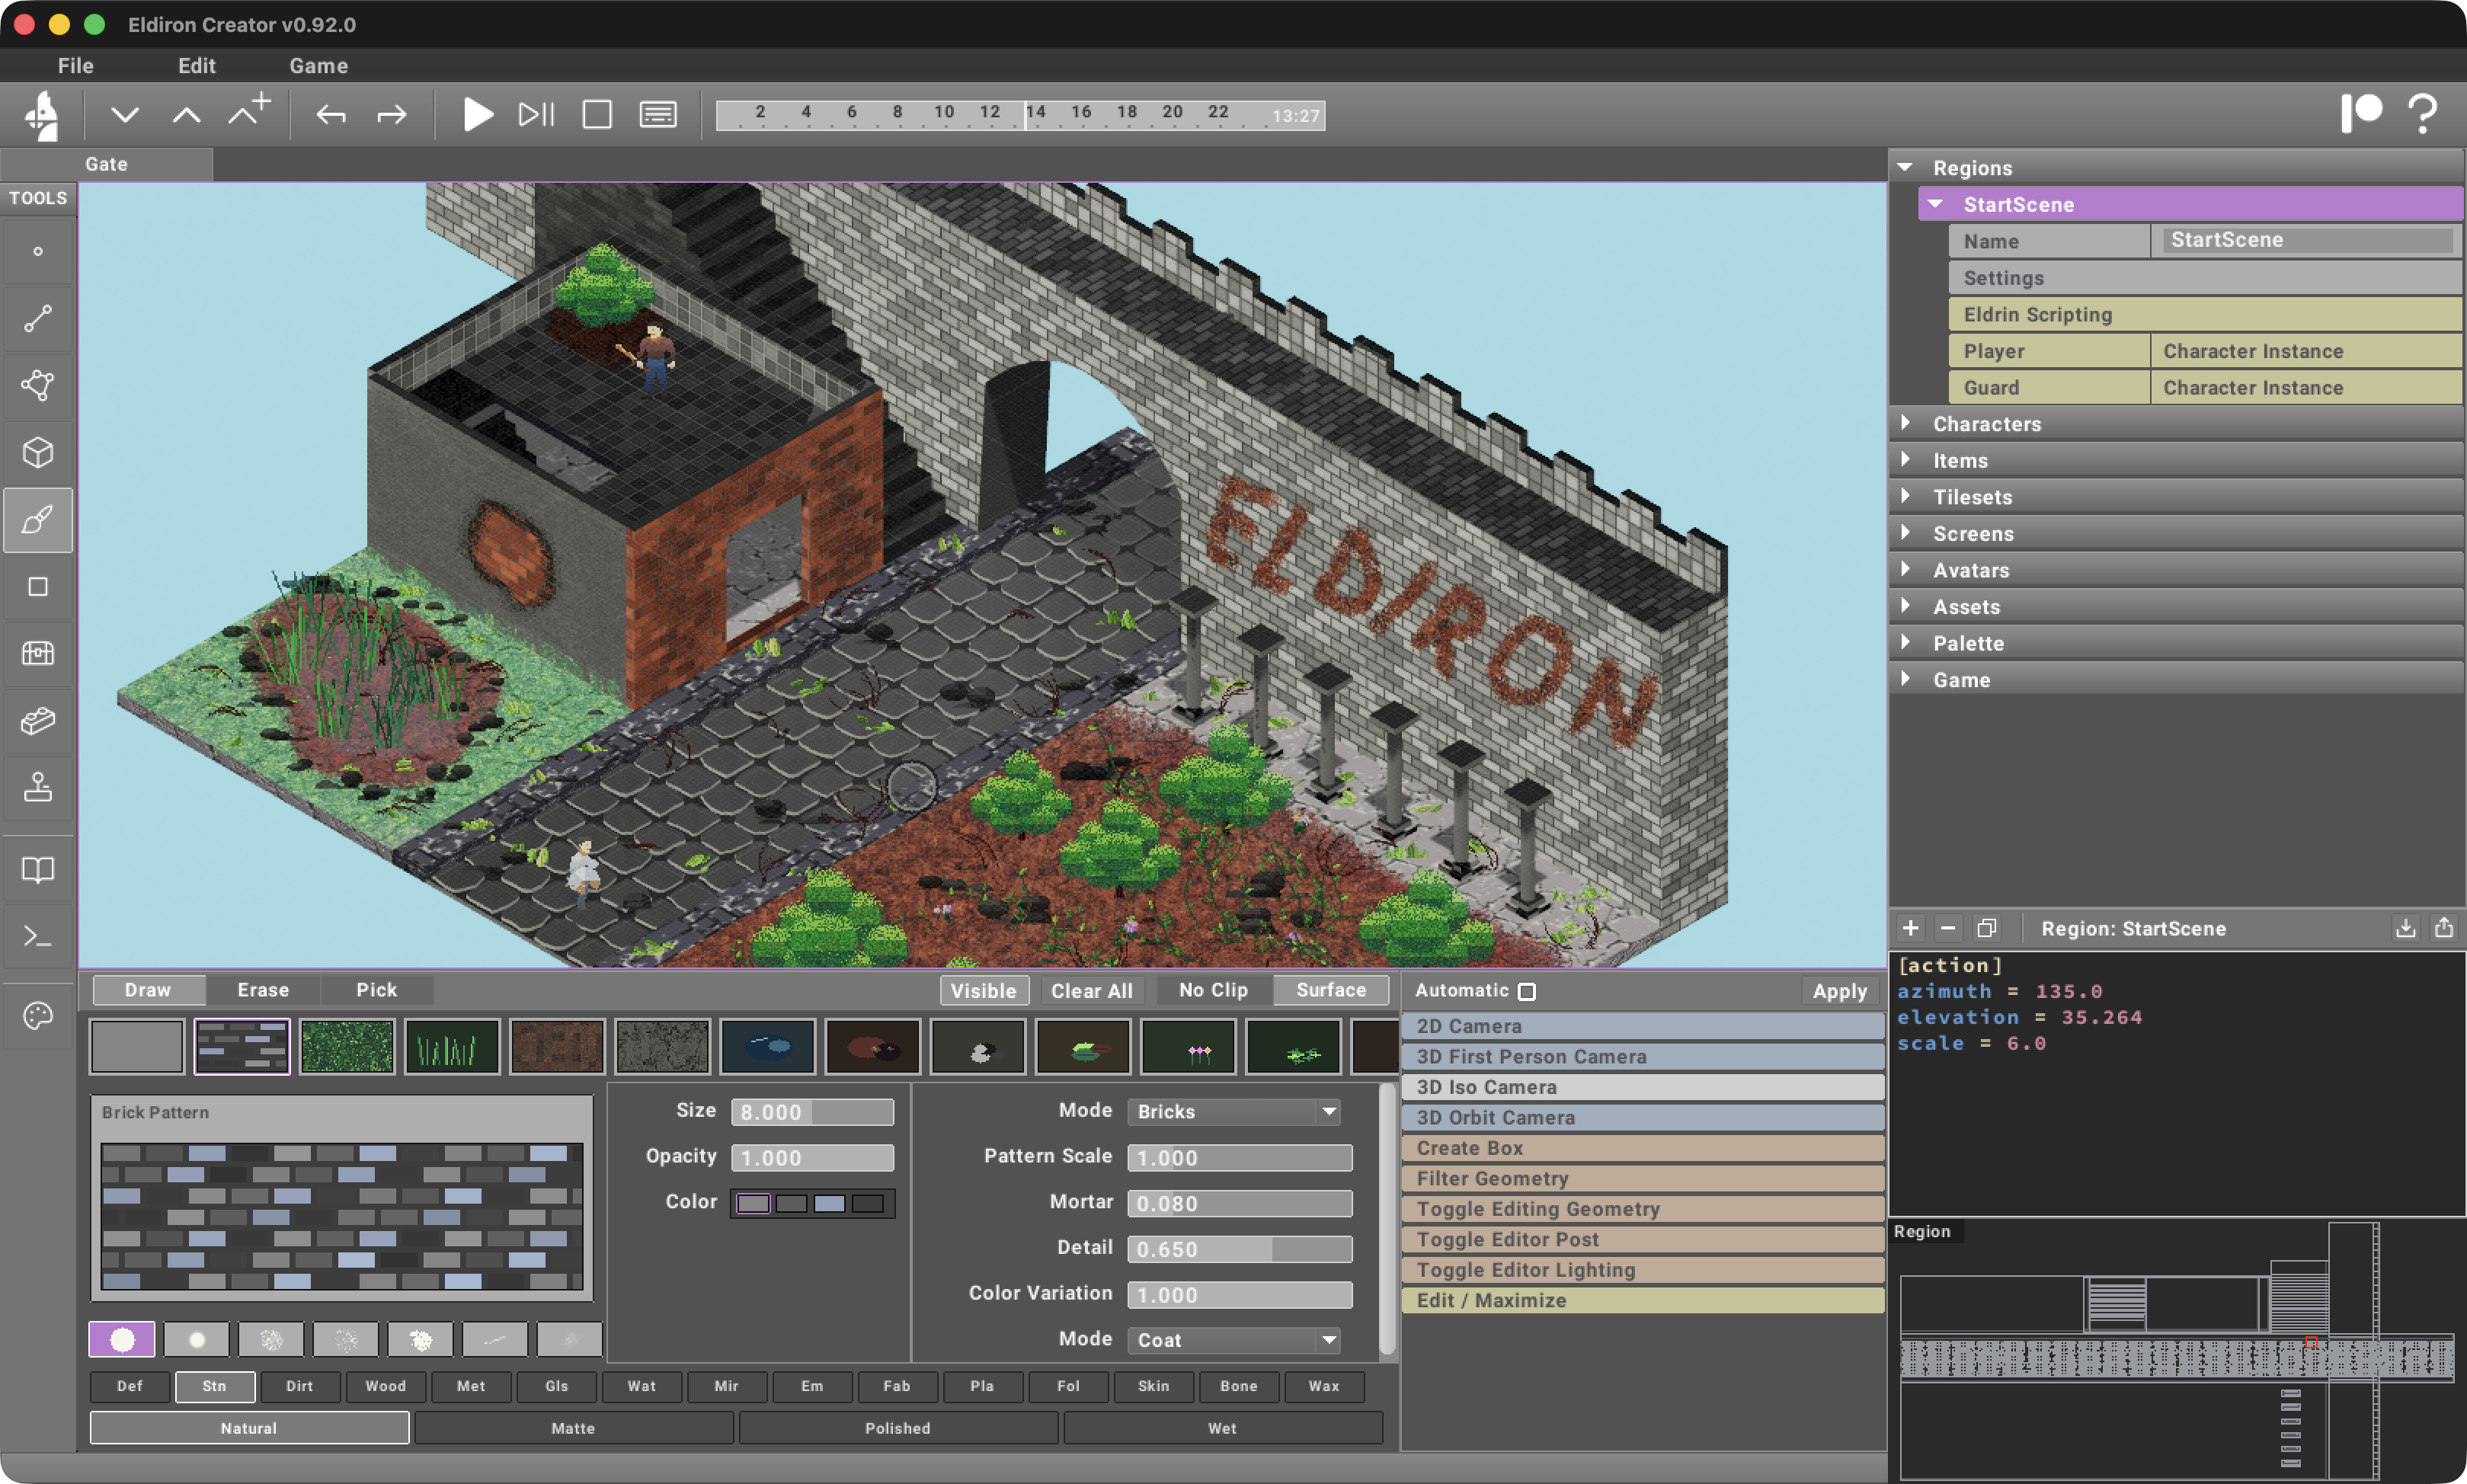Stop the game with the square button
The height and width of the screenshot is (1484, 2467).
pyautogui.click(x=597, y=115)
